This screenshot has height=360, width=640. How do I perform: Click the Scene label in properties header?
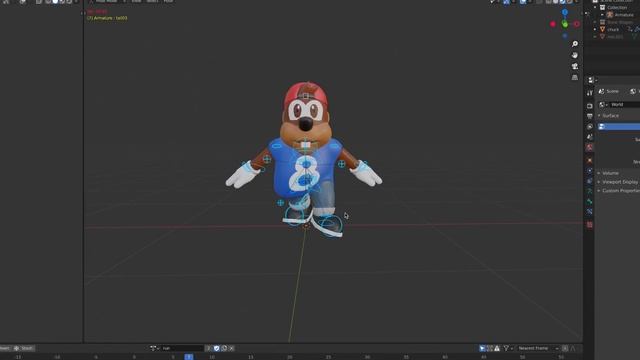[613, 91]
